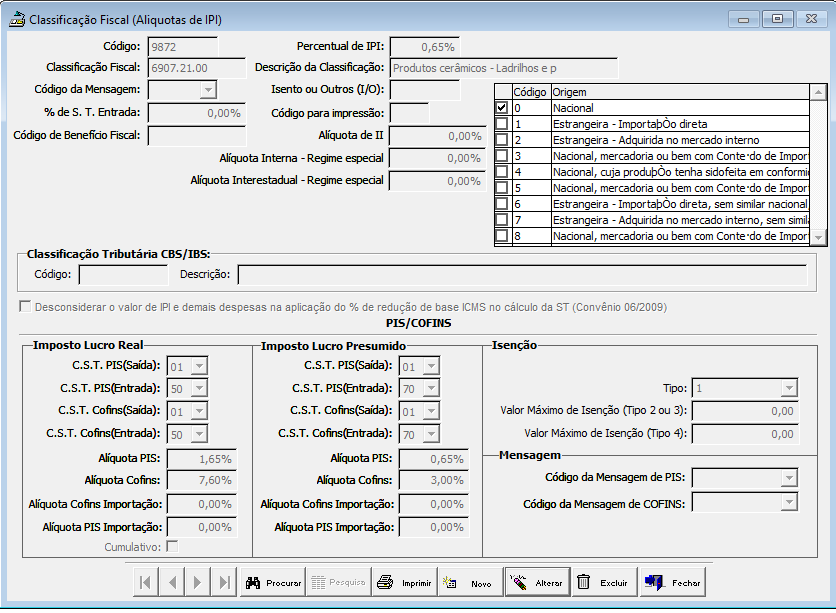Click the Origem column header
Image resolution: width=836 pixels, height=613 pixels.
pos(680,92)
